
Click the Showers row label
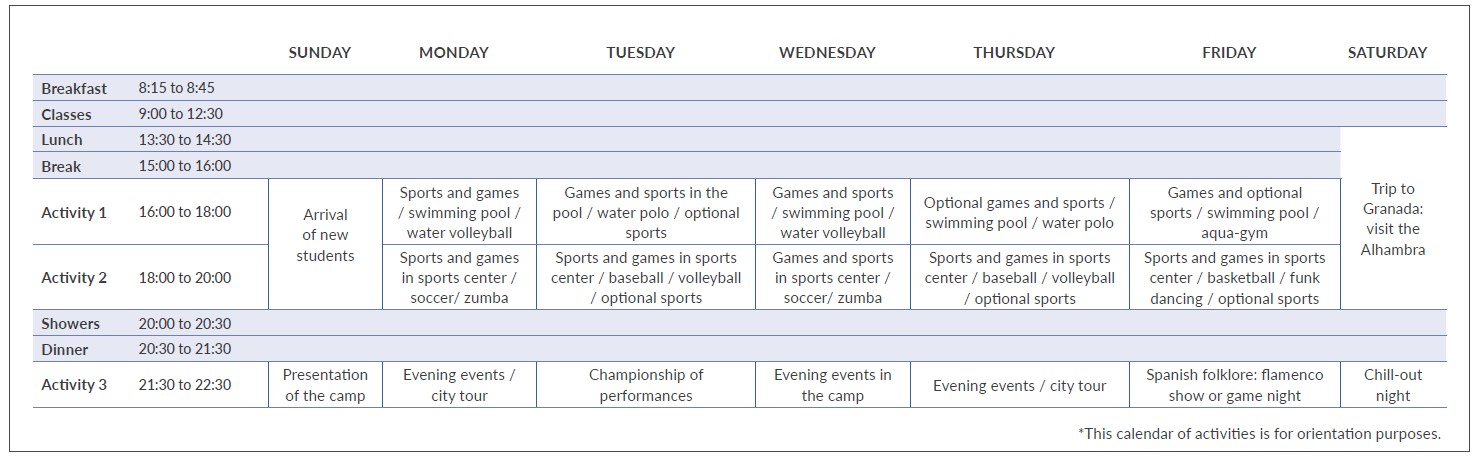[70, 324]
